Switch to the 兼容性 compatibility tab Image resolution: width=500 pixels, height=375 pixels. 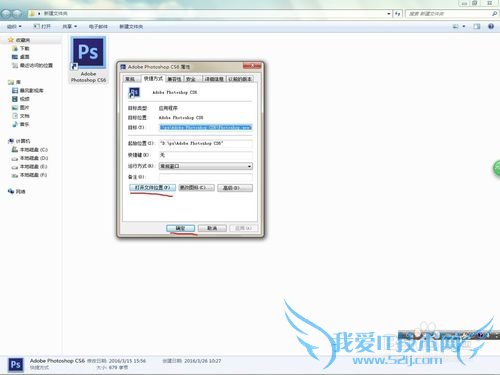[174, 79]
